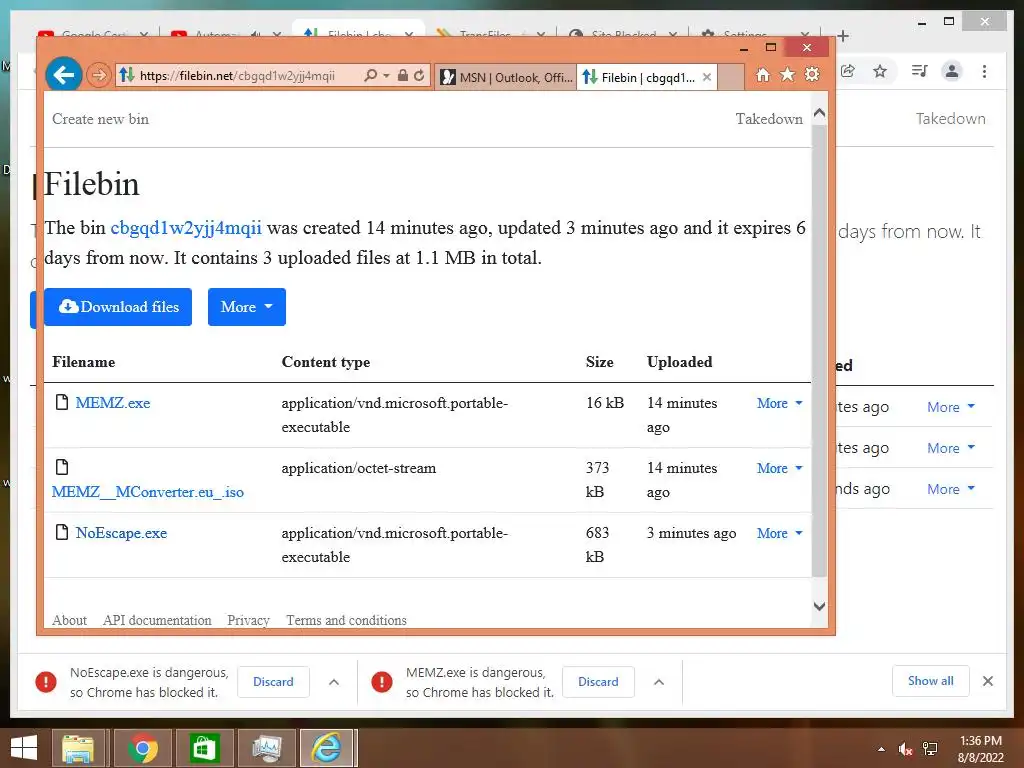Screen dimensions: 1024x768
Task: Expand More dropdown for NoEscape.exe row in IE
Action: pyautogui.click(x=779, y=534)
